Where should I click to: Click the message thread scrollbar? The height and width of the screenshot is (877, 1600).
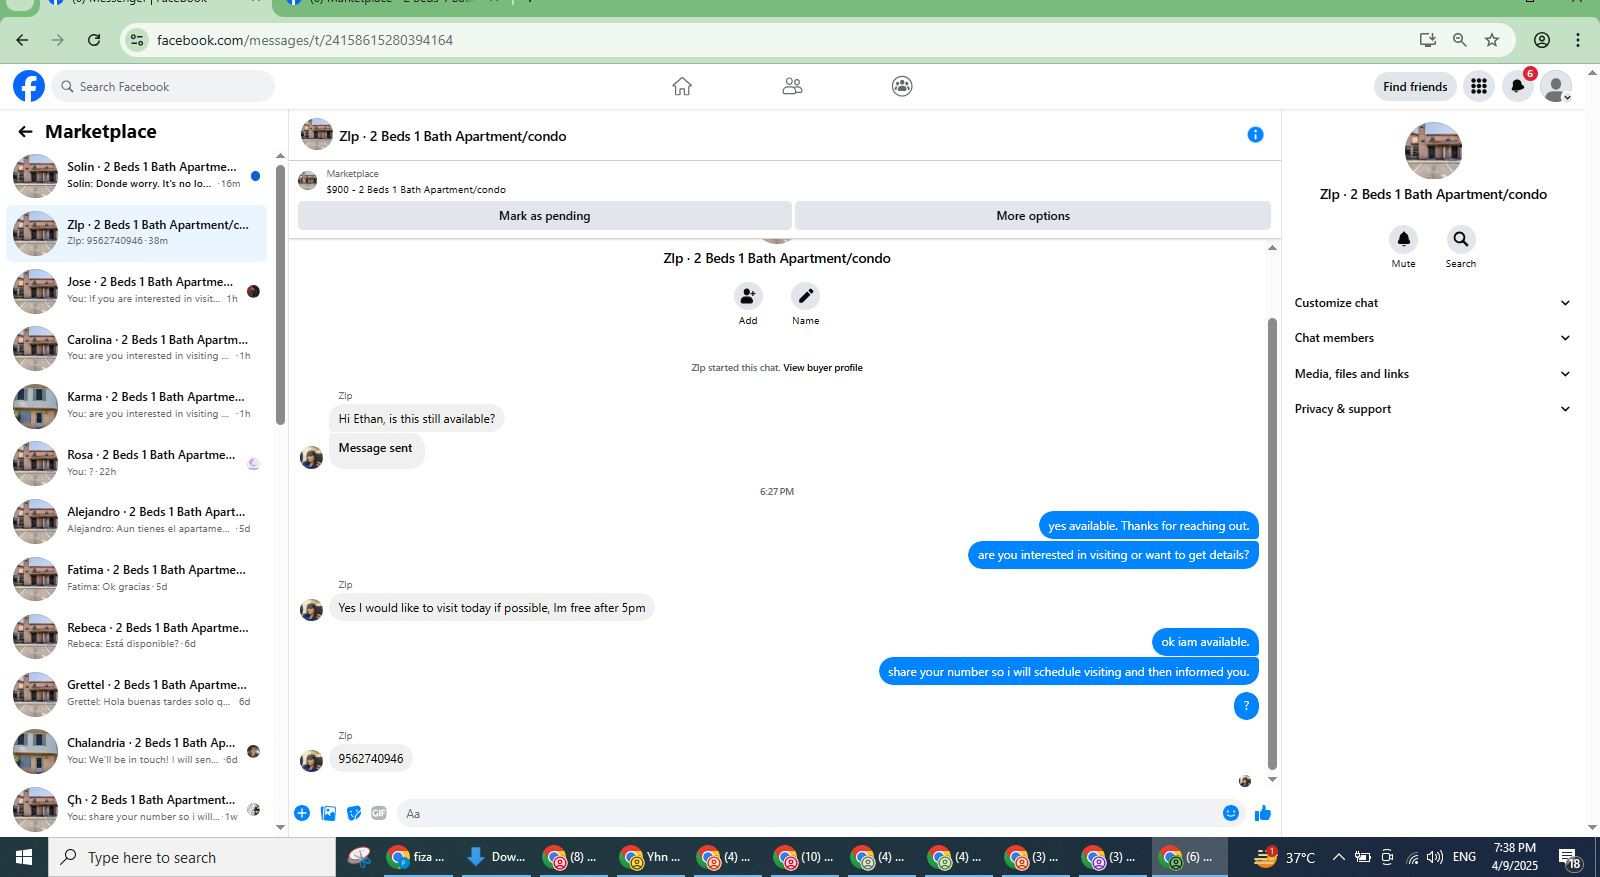pos(1272,543)
